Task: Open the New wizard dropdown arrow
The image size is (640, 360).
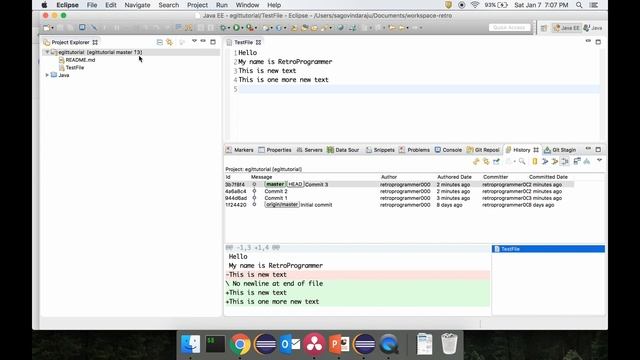Action: (x=52, y=28)
